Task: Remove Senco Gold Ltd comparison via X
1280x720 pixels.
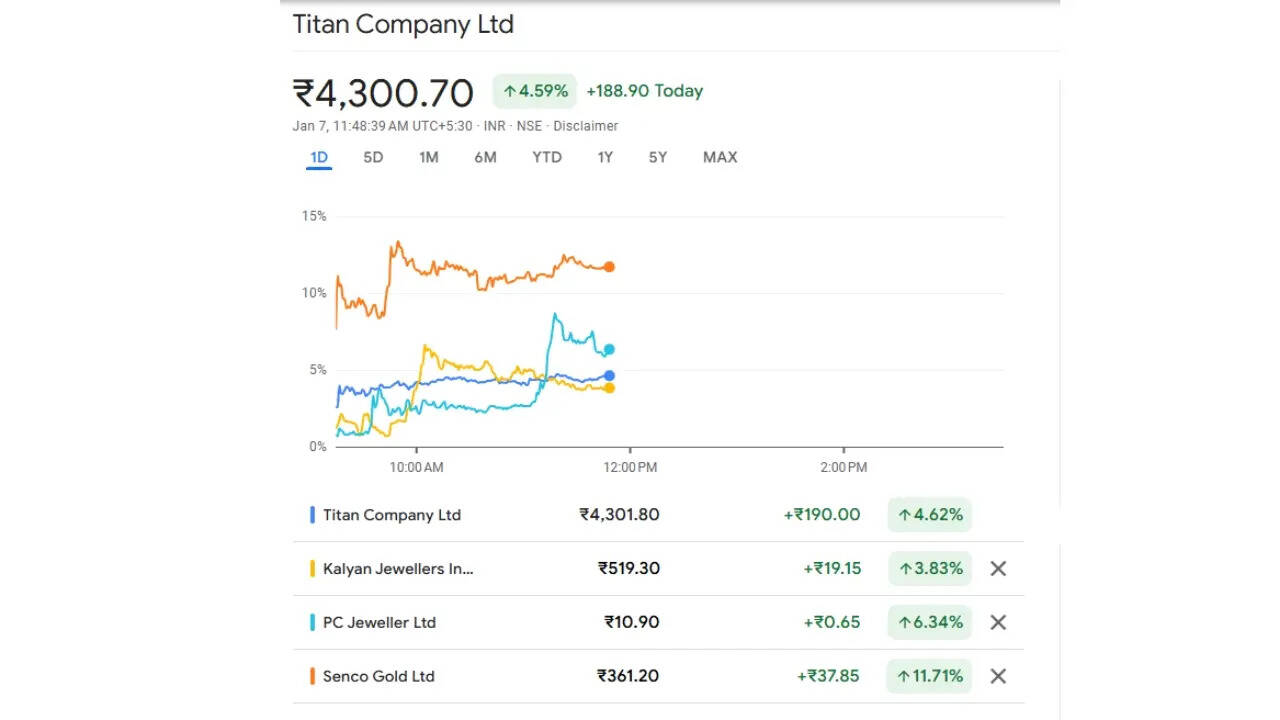Action: click(x=997, y=676)
